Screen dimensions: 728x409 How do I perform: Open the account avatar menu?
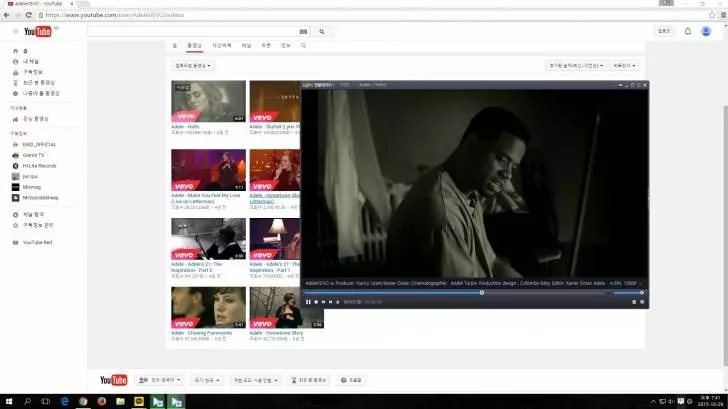(706, 31)
